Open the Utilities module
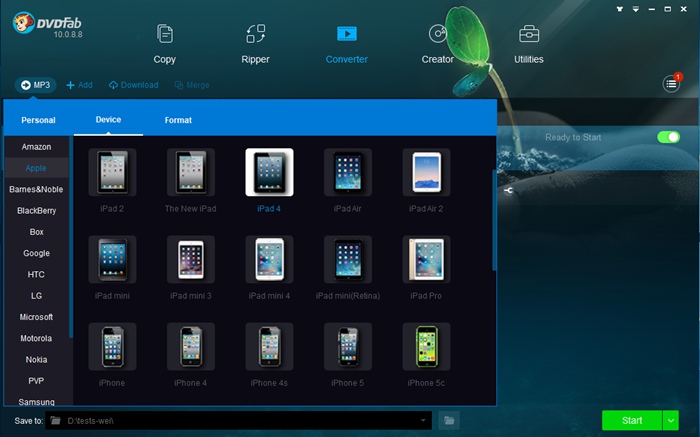 [529, 44]
